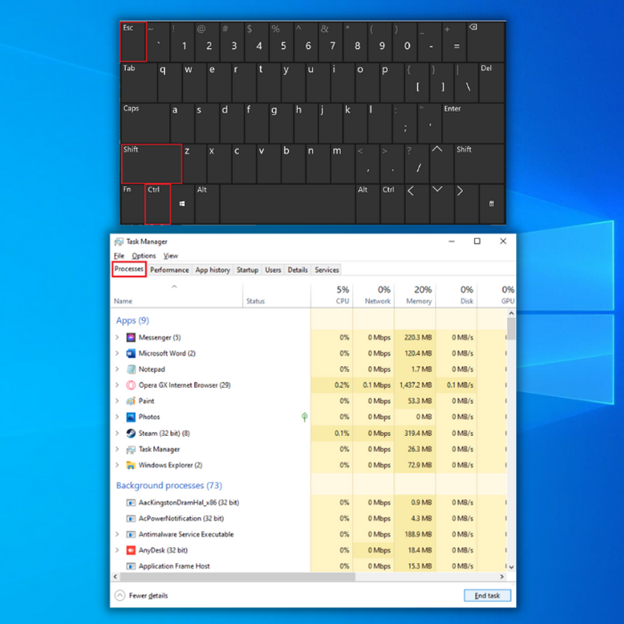Image resolution: width=624 pixels, height=624 pixels.
Task: Click the Photos app icon
Action: tap(131, 417)
